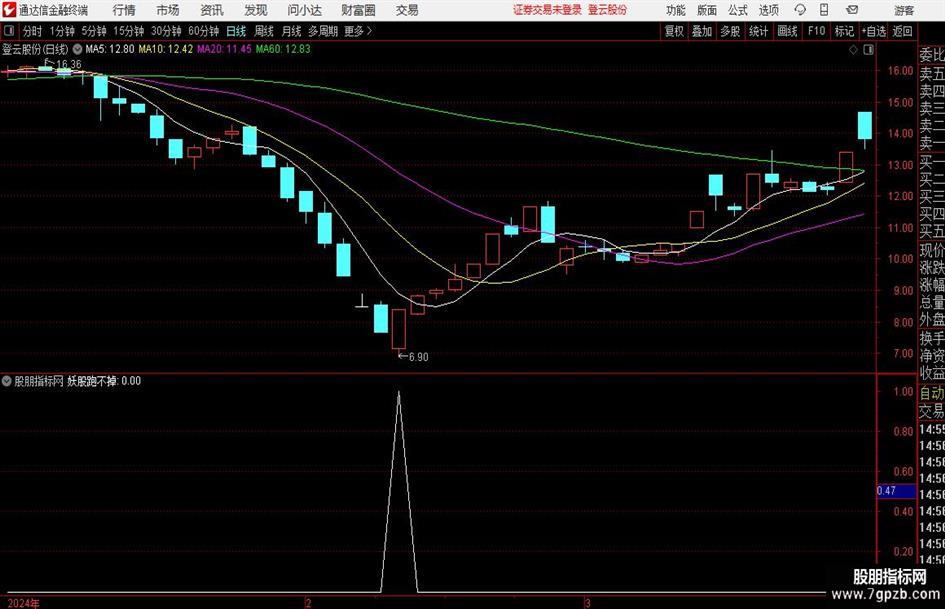This screenshot has height=609, width=945.
Task: Click the 通达信 app logo icon
Action: click(x=8, y=10)
